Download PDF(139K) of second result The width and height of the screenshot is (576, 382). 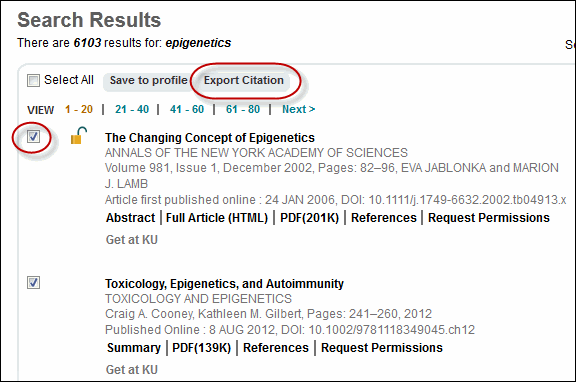tap(201, 348)
